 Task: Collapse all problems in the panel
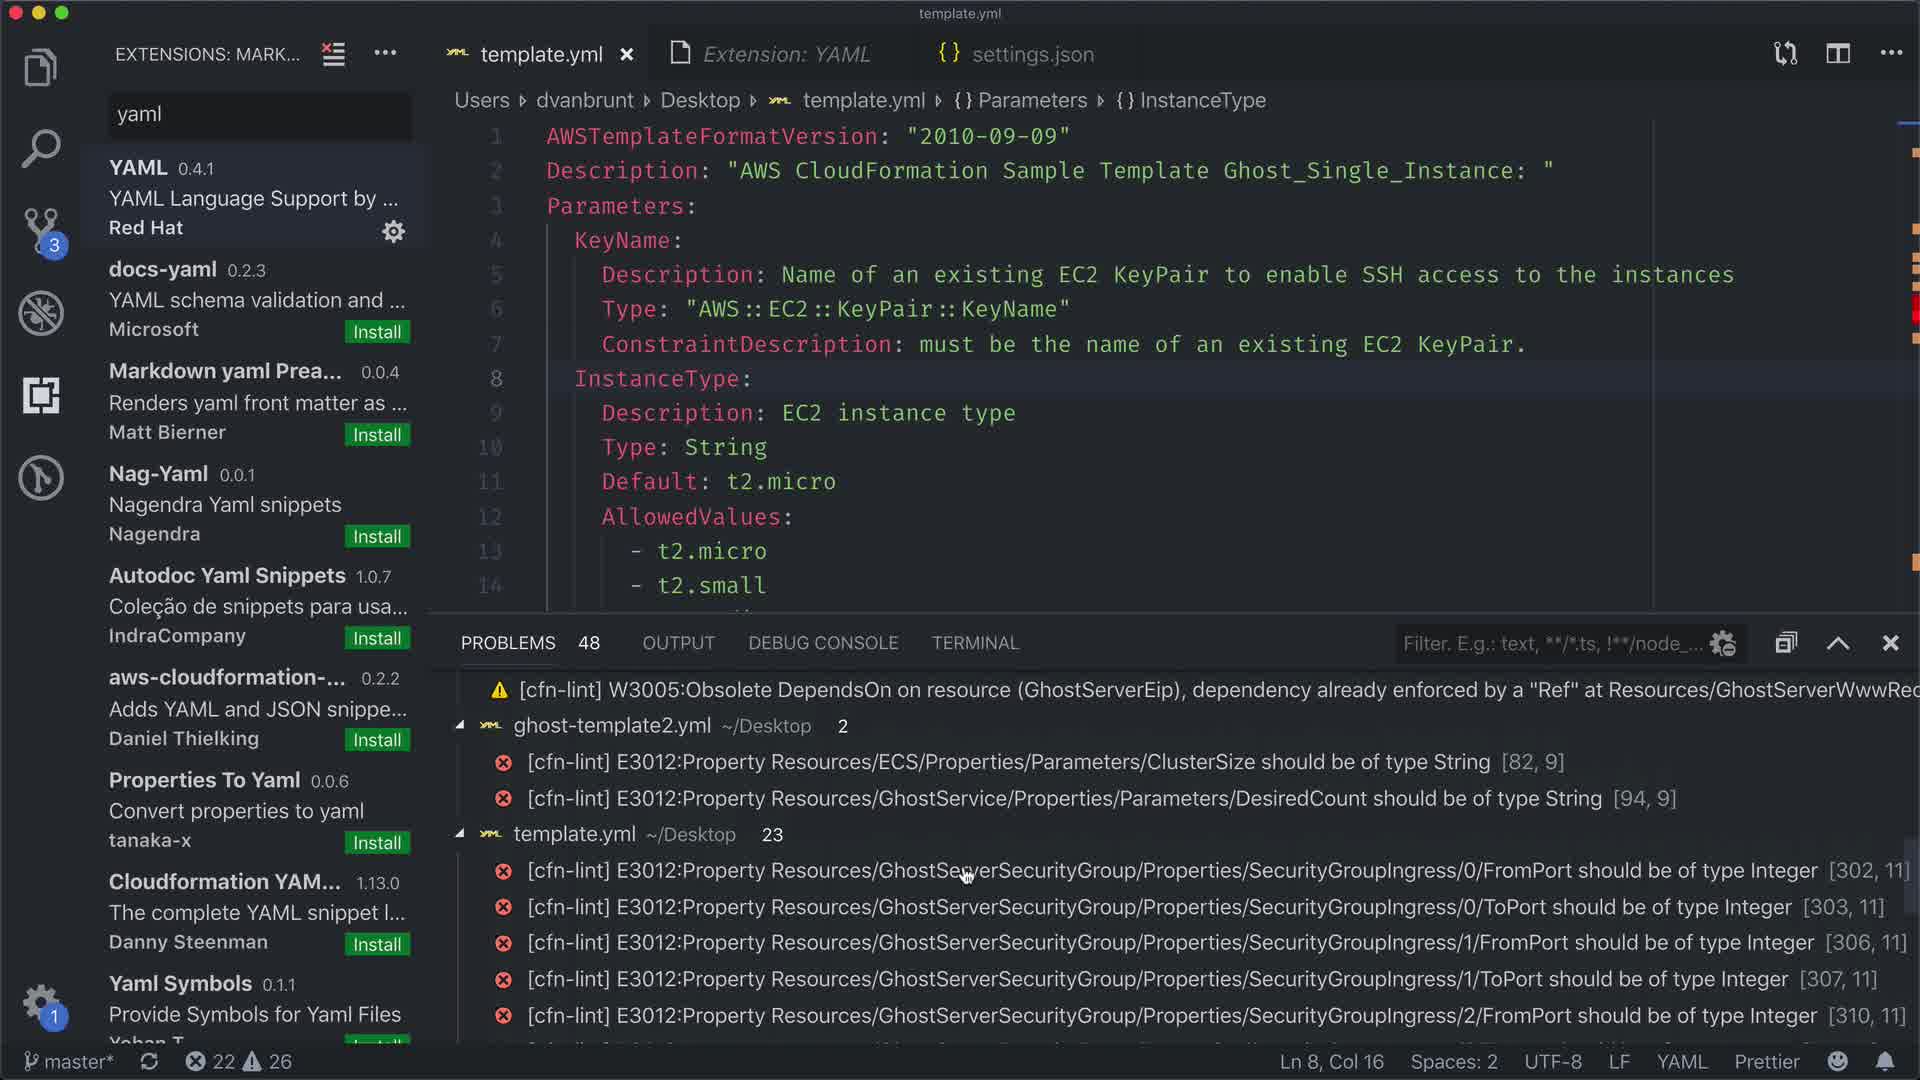tap(1786, 643)
